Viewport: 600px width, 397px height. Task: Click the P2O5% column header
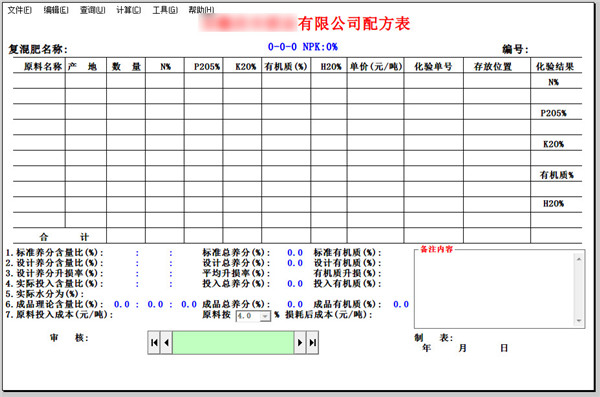tap(207, 67)
